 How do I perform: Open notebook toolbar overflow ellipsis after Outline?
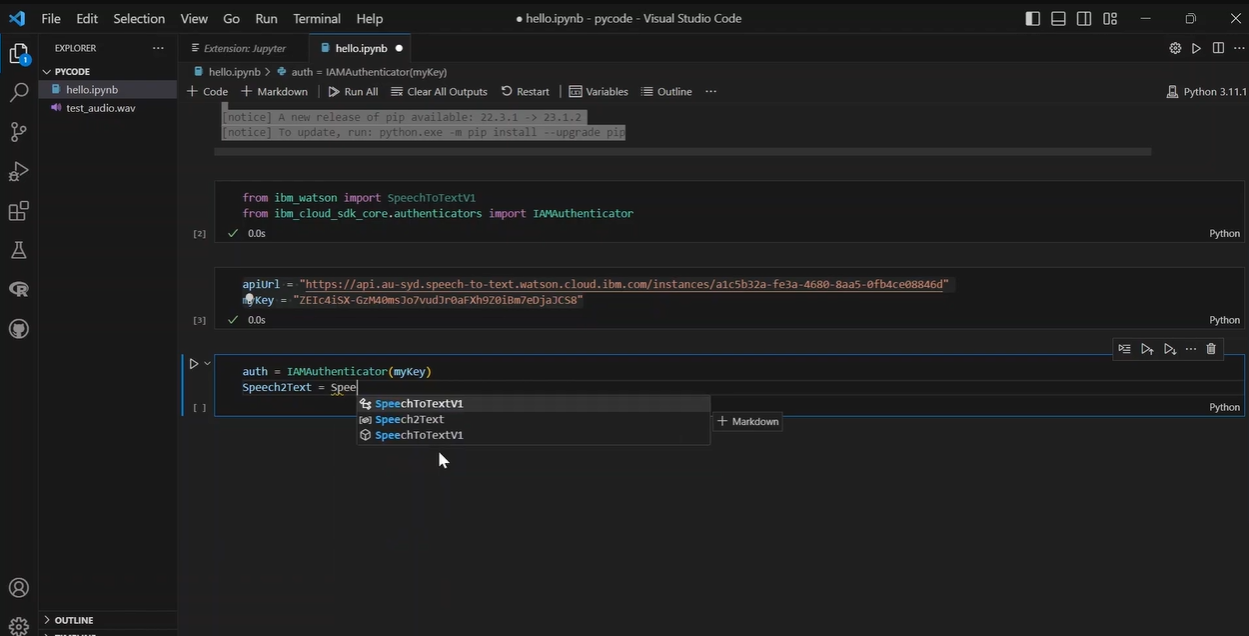[x=711, y=91]
